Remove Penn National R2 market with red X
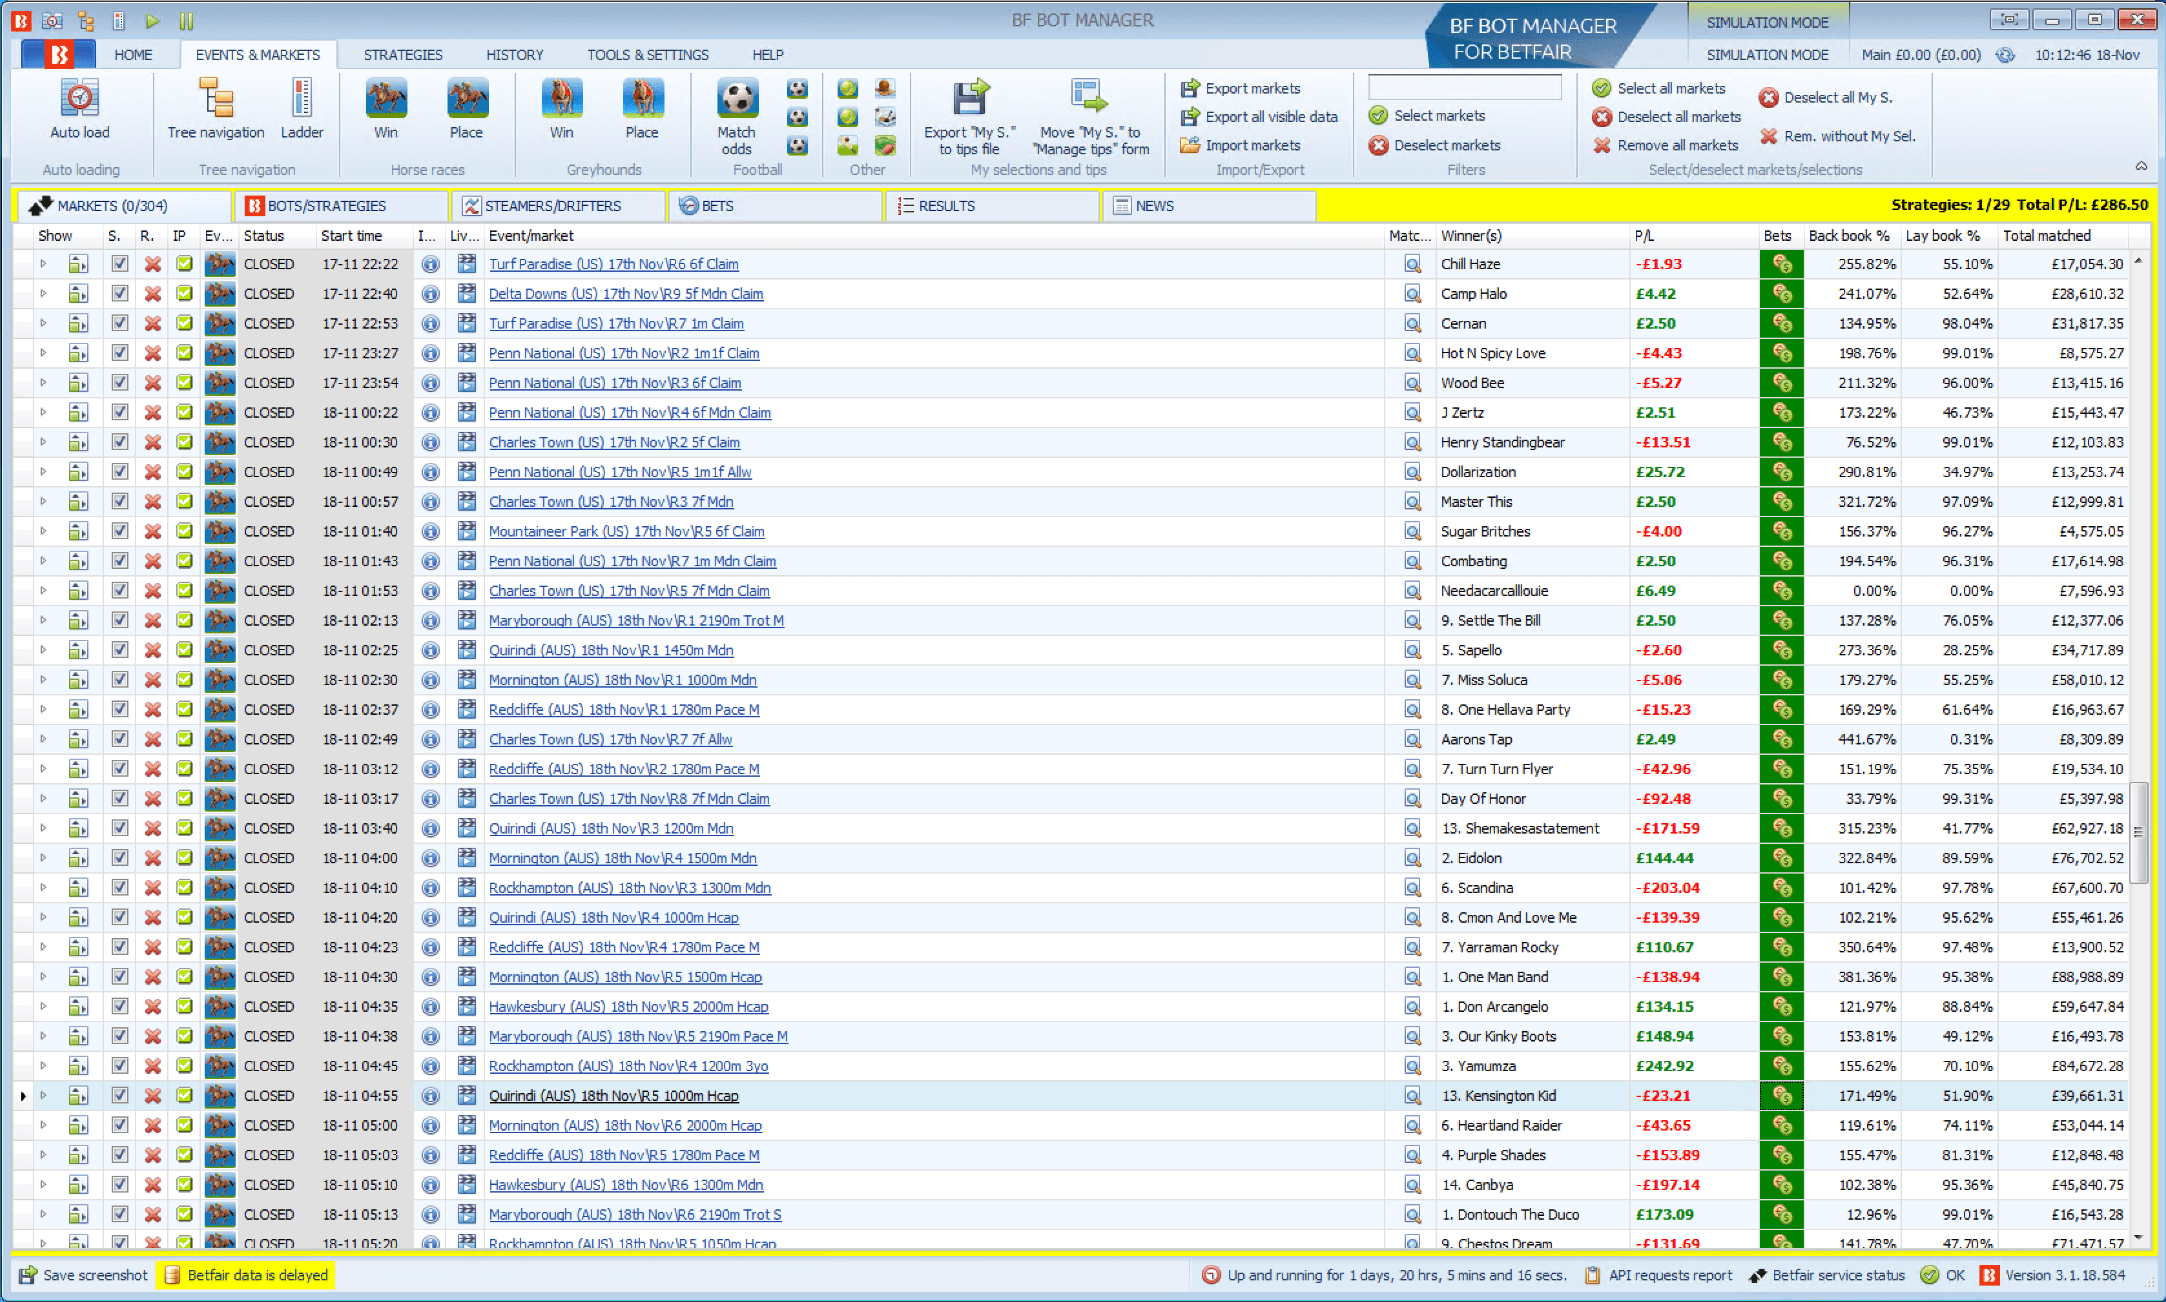Screen dimensions: 2166x1302 [152, 354]
